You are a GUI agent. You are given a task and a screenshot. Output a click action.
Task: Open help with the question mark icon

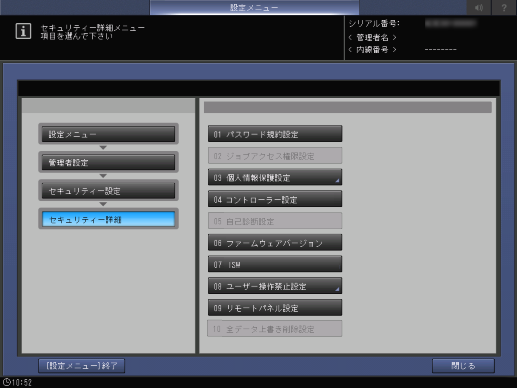[x=504, y=7]
